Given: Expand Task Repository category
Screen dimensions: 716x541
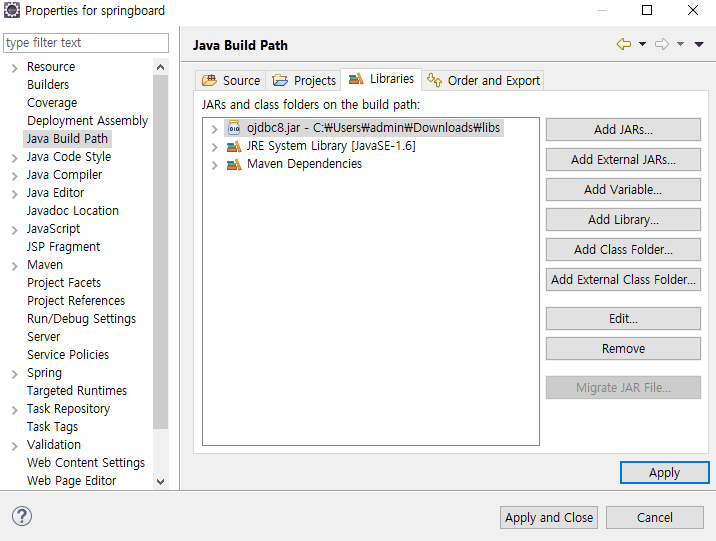Looking at the screenshot, I should [15, 410].
